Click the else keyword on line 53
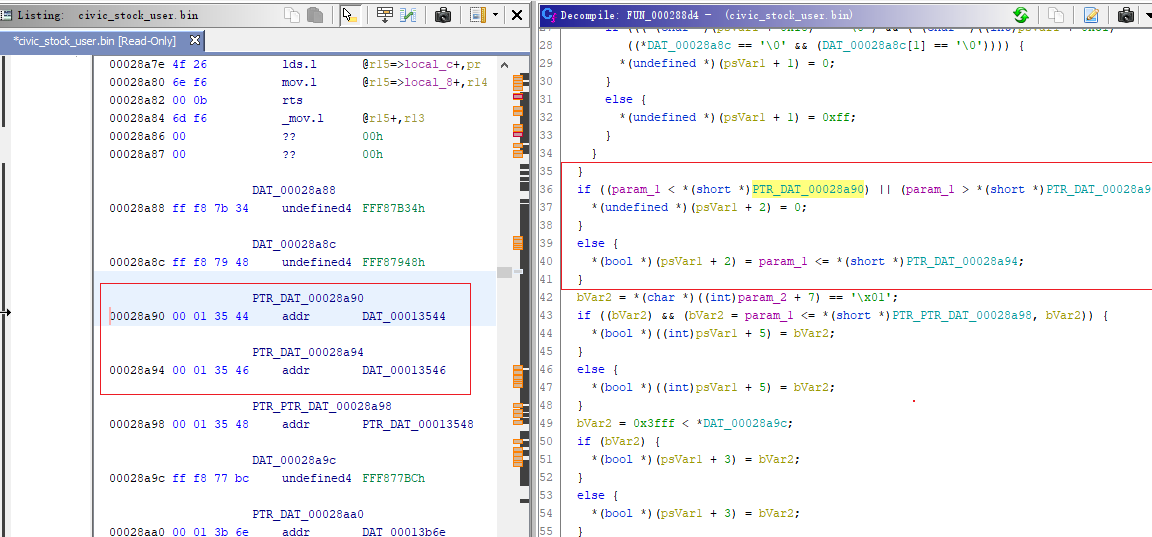 pyautogui.click(x=591, y=496)
